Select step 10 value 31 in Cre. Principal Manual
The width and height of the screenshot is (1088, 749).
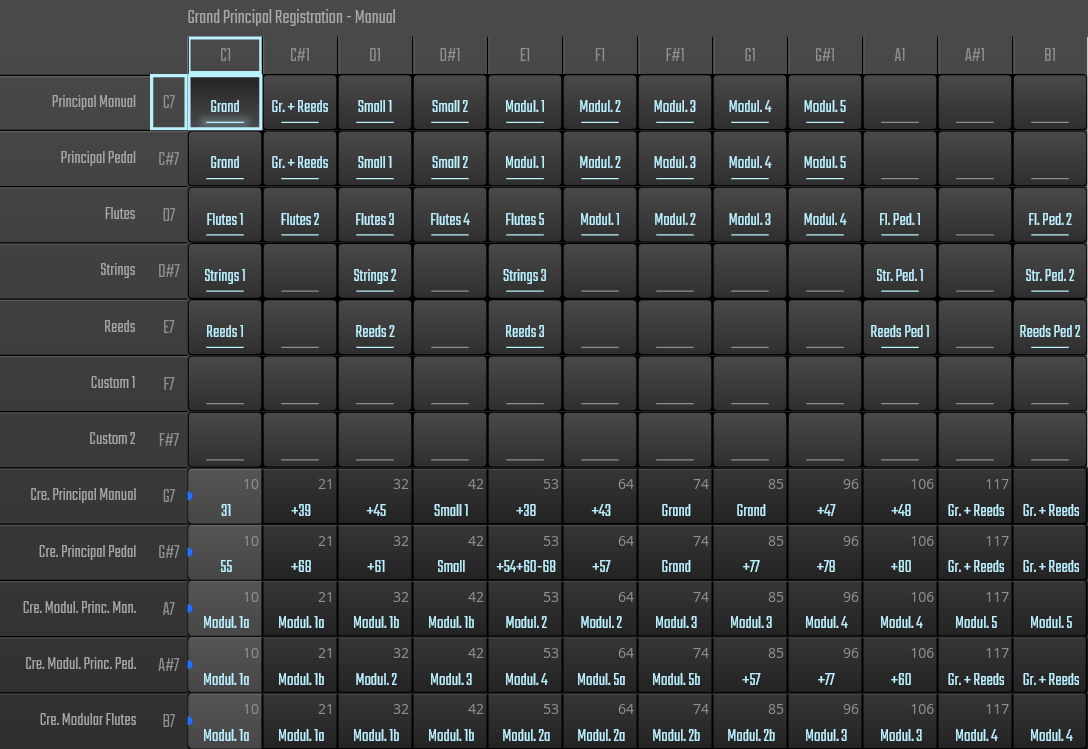[225, 497]
